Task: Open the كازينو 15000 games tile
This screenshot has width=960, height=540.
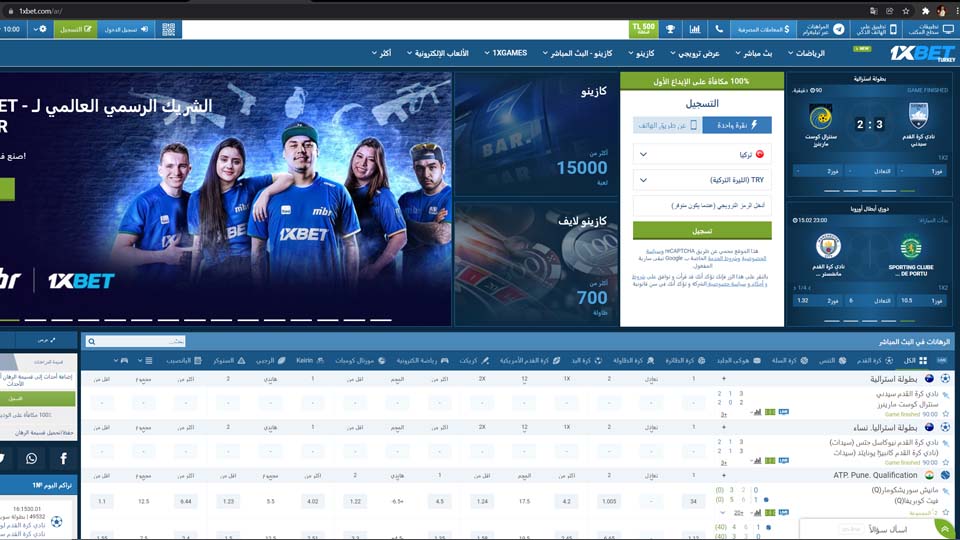Action: 535,135
